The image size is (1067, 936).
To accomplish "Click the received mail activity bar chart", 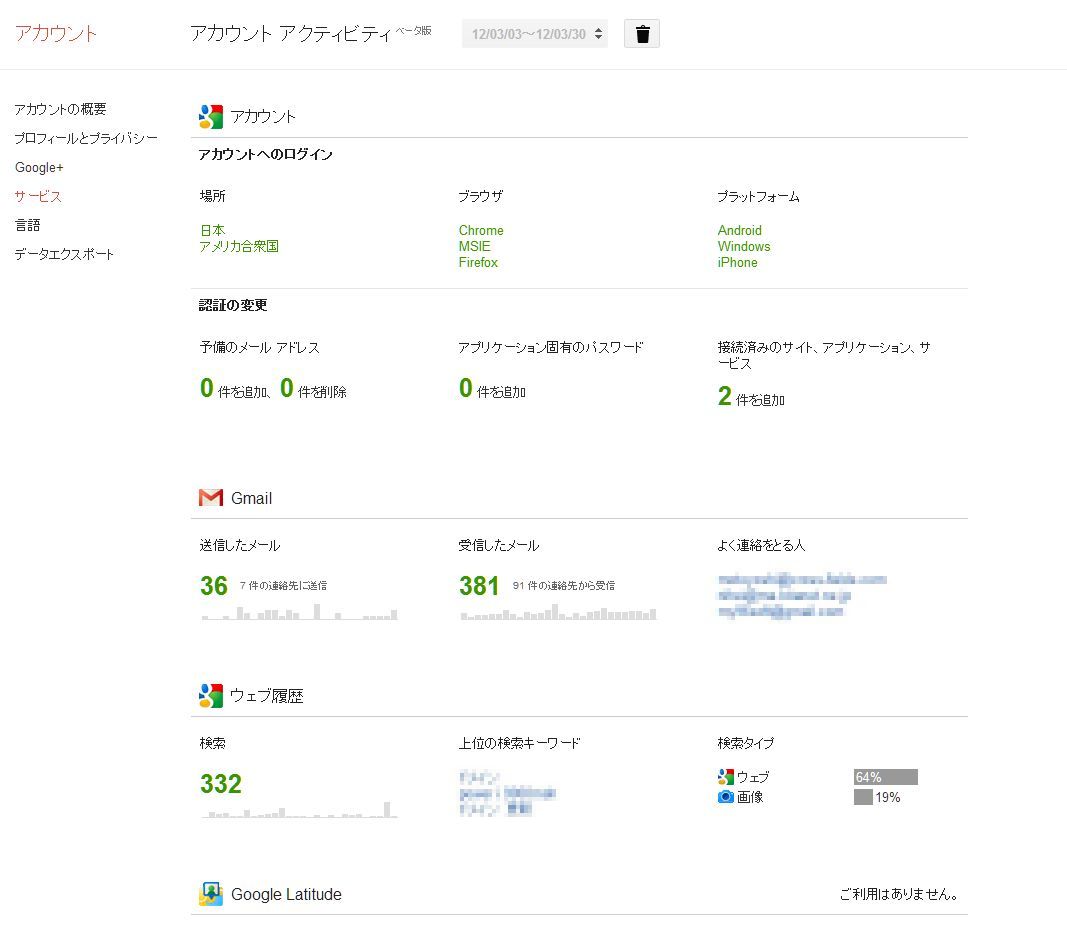I will 558,611.
